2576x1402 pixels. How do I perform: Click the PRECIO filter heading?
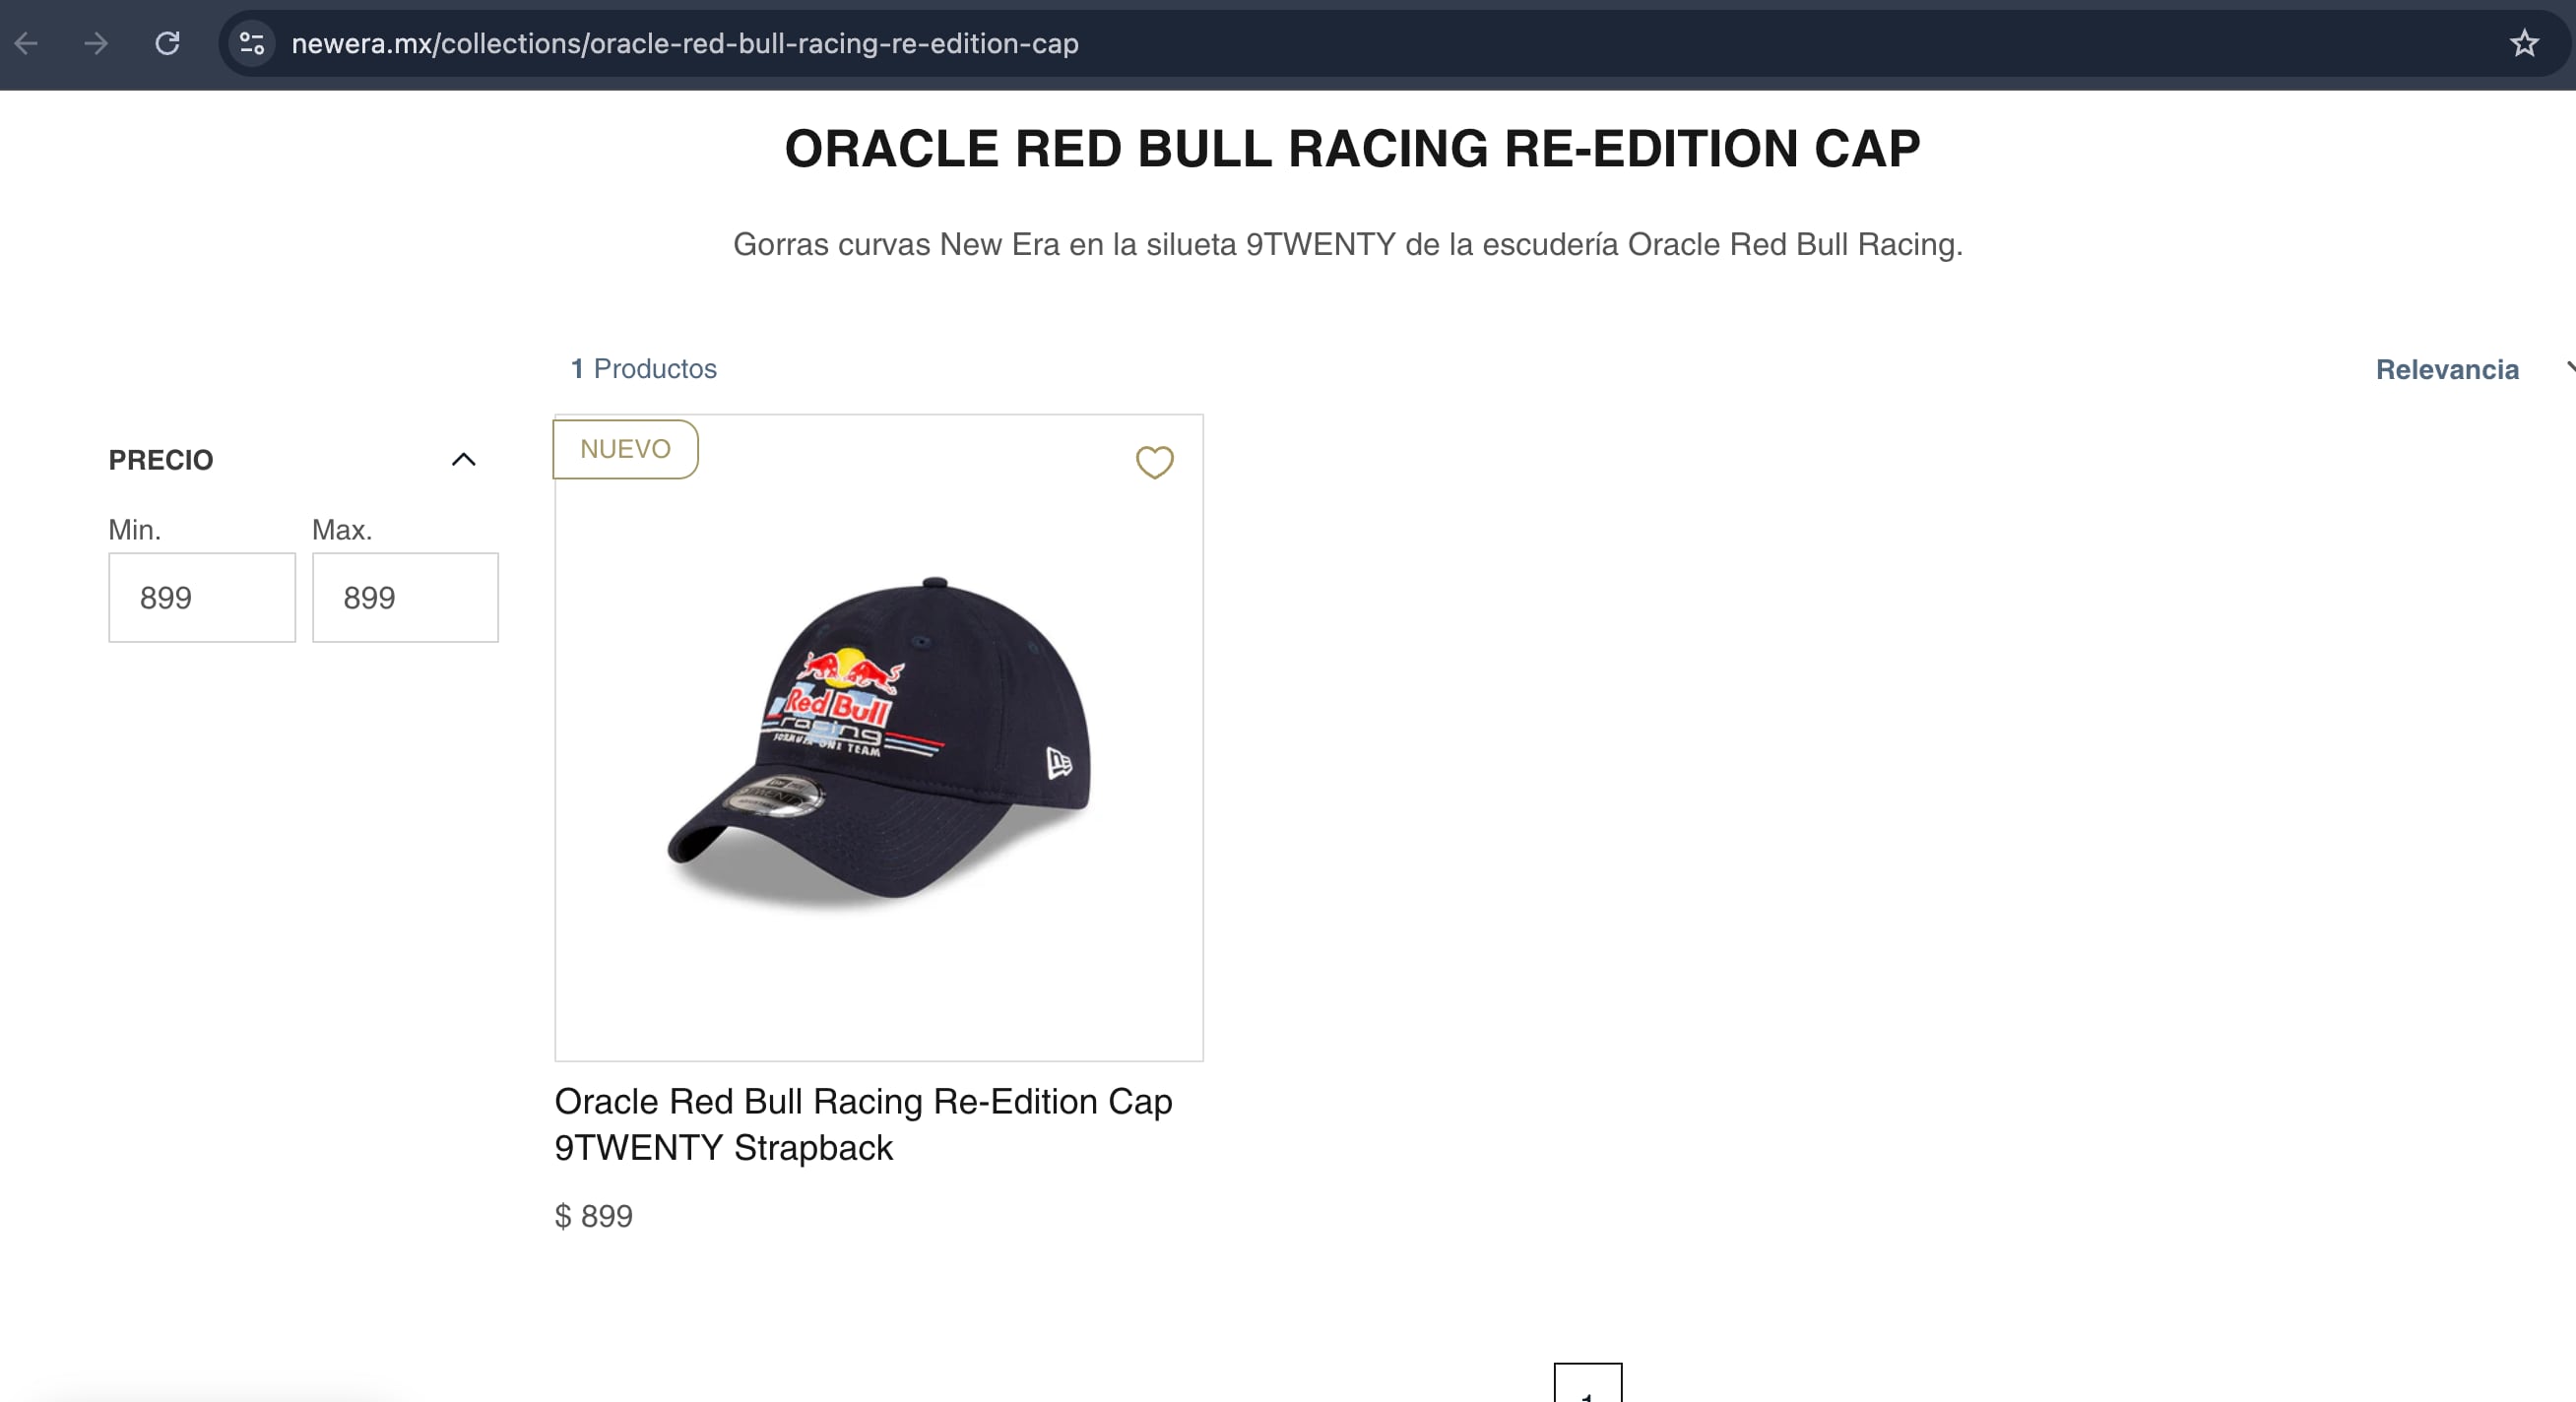161,460
